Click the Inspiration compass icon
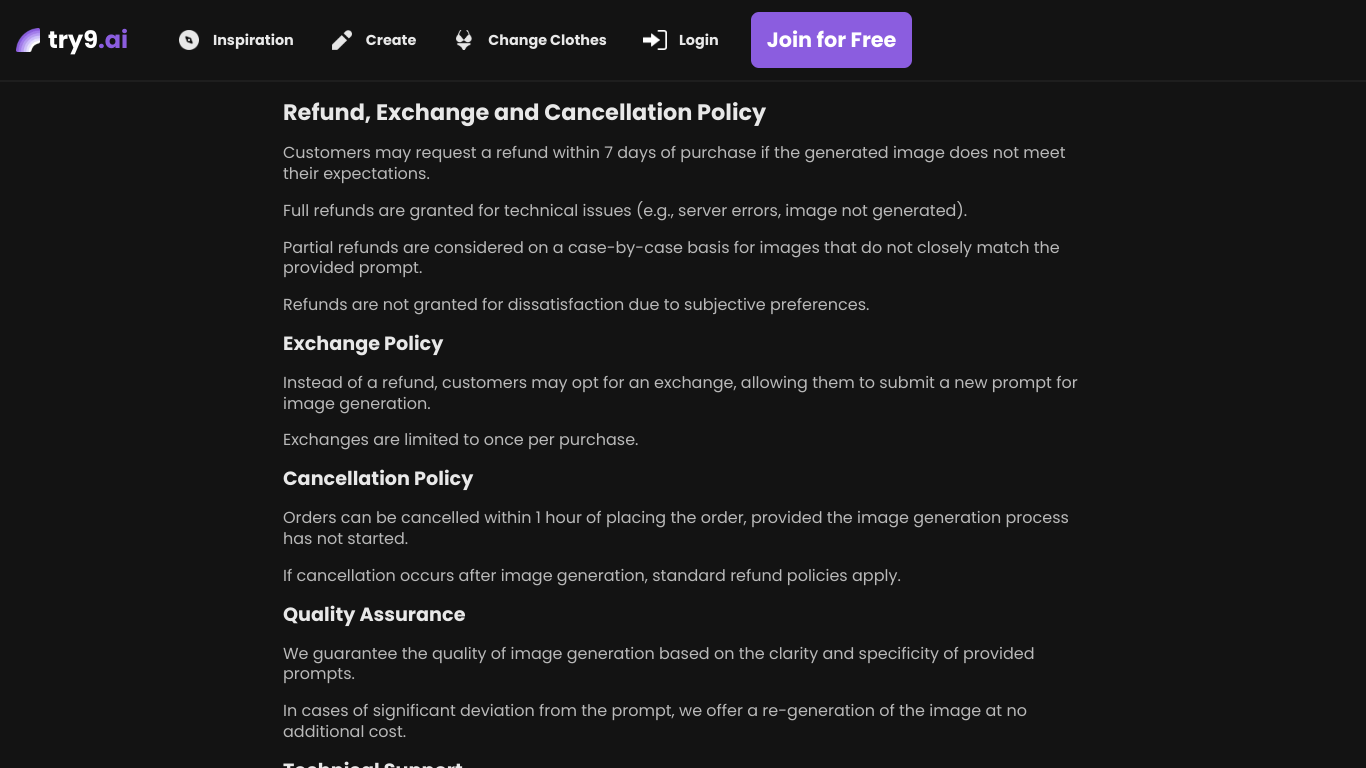The height and width of the screenshot is (768, 1366). click(x=189, y=40)
